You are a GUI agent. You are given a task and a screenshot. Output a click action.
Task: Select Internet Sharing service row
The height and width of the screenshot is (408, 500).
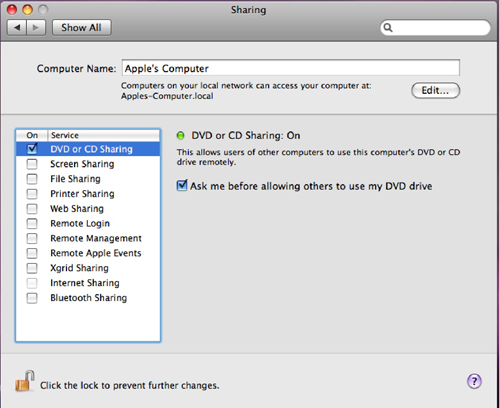click(x=88, y=283)
